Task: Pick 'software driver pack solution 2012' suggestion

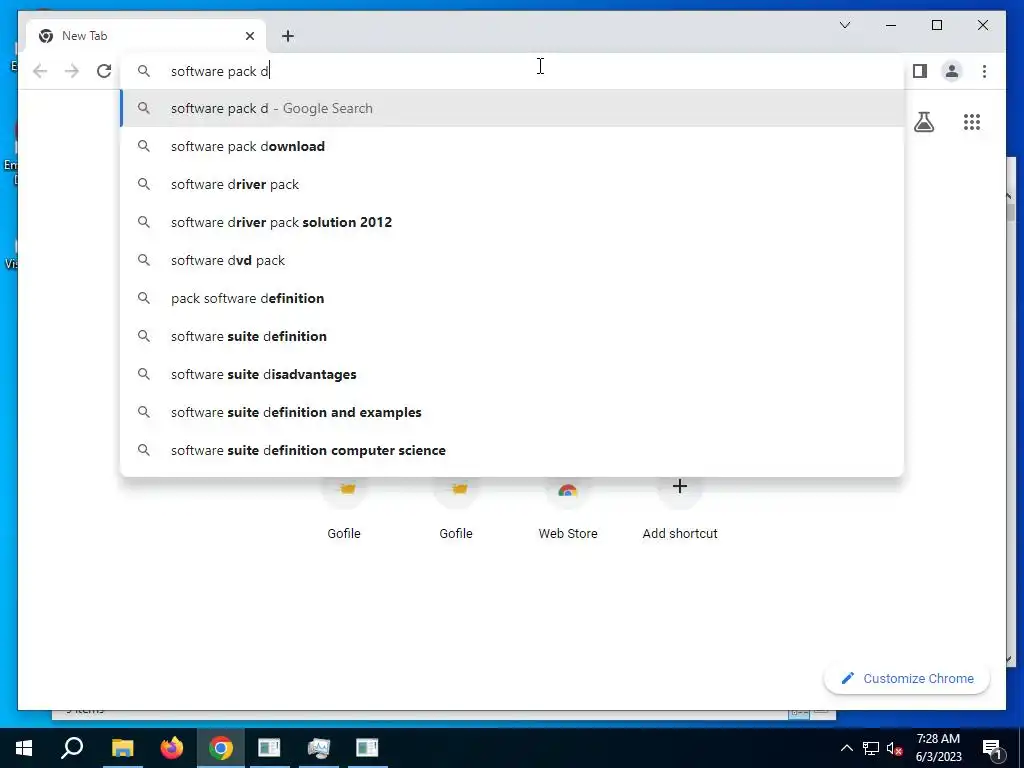Action: point(512,222)
